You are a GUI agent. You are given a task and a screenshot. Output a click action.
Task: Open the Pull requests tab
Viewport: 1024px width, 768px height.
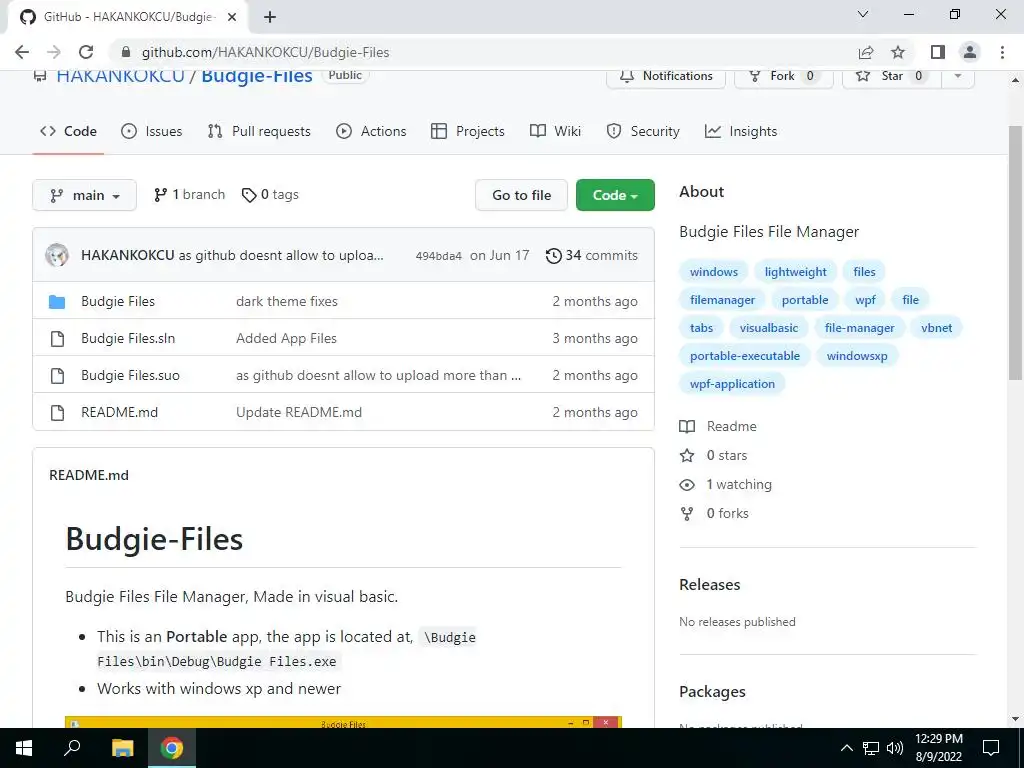pos(259,131)
